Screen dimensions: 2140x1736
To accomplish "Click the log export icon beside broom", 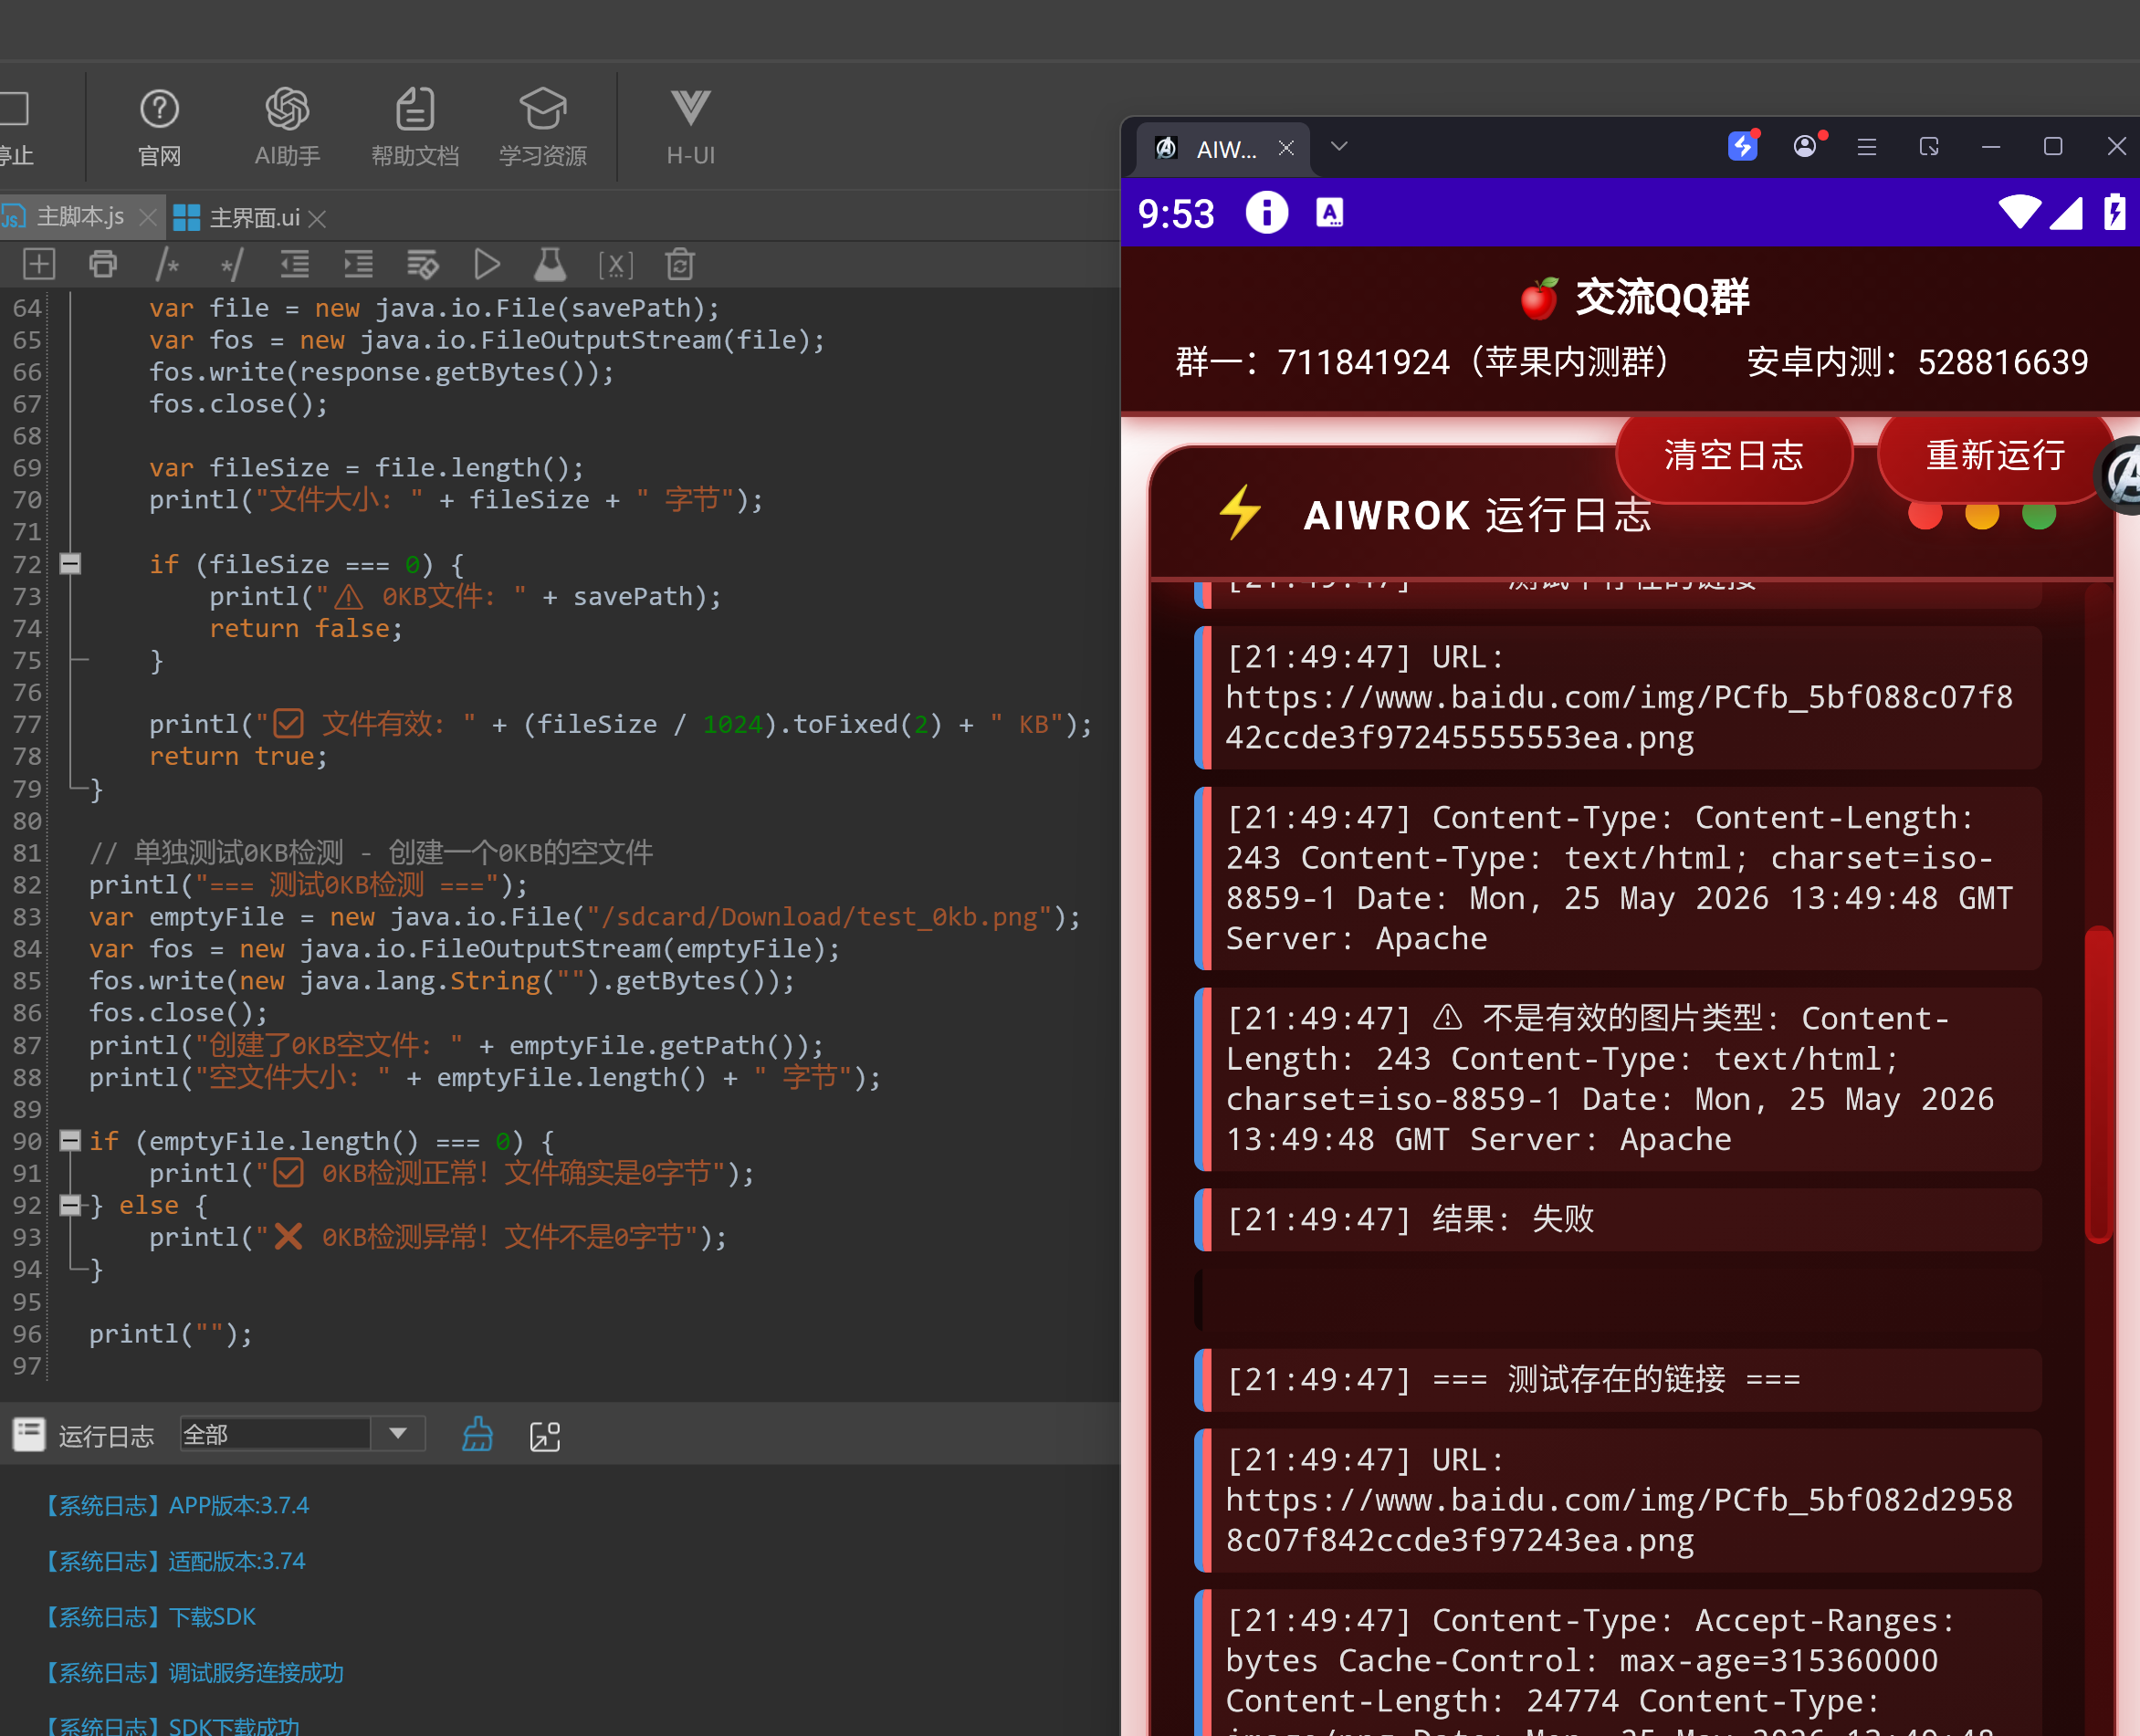I will [545, 1436].
